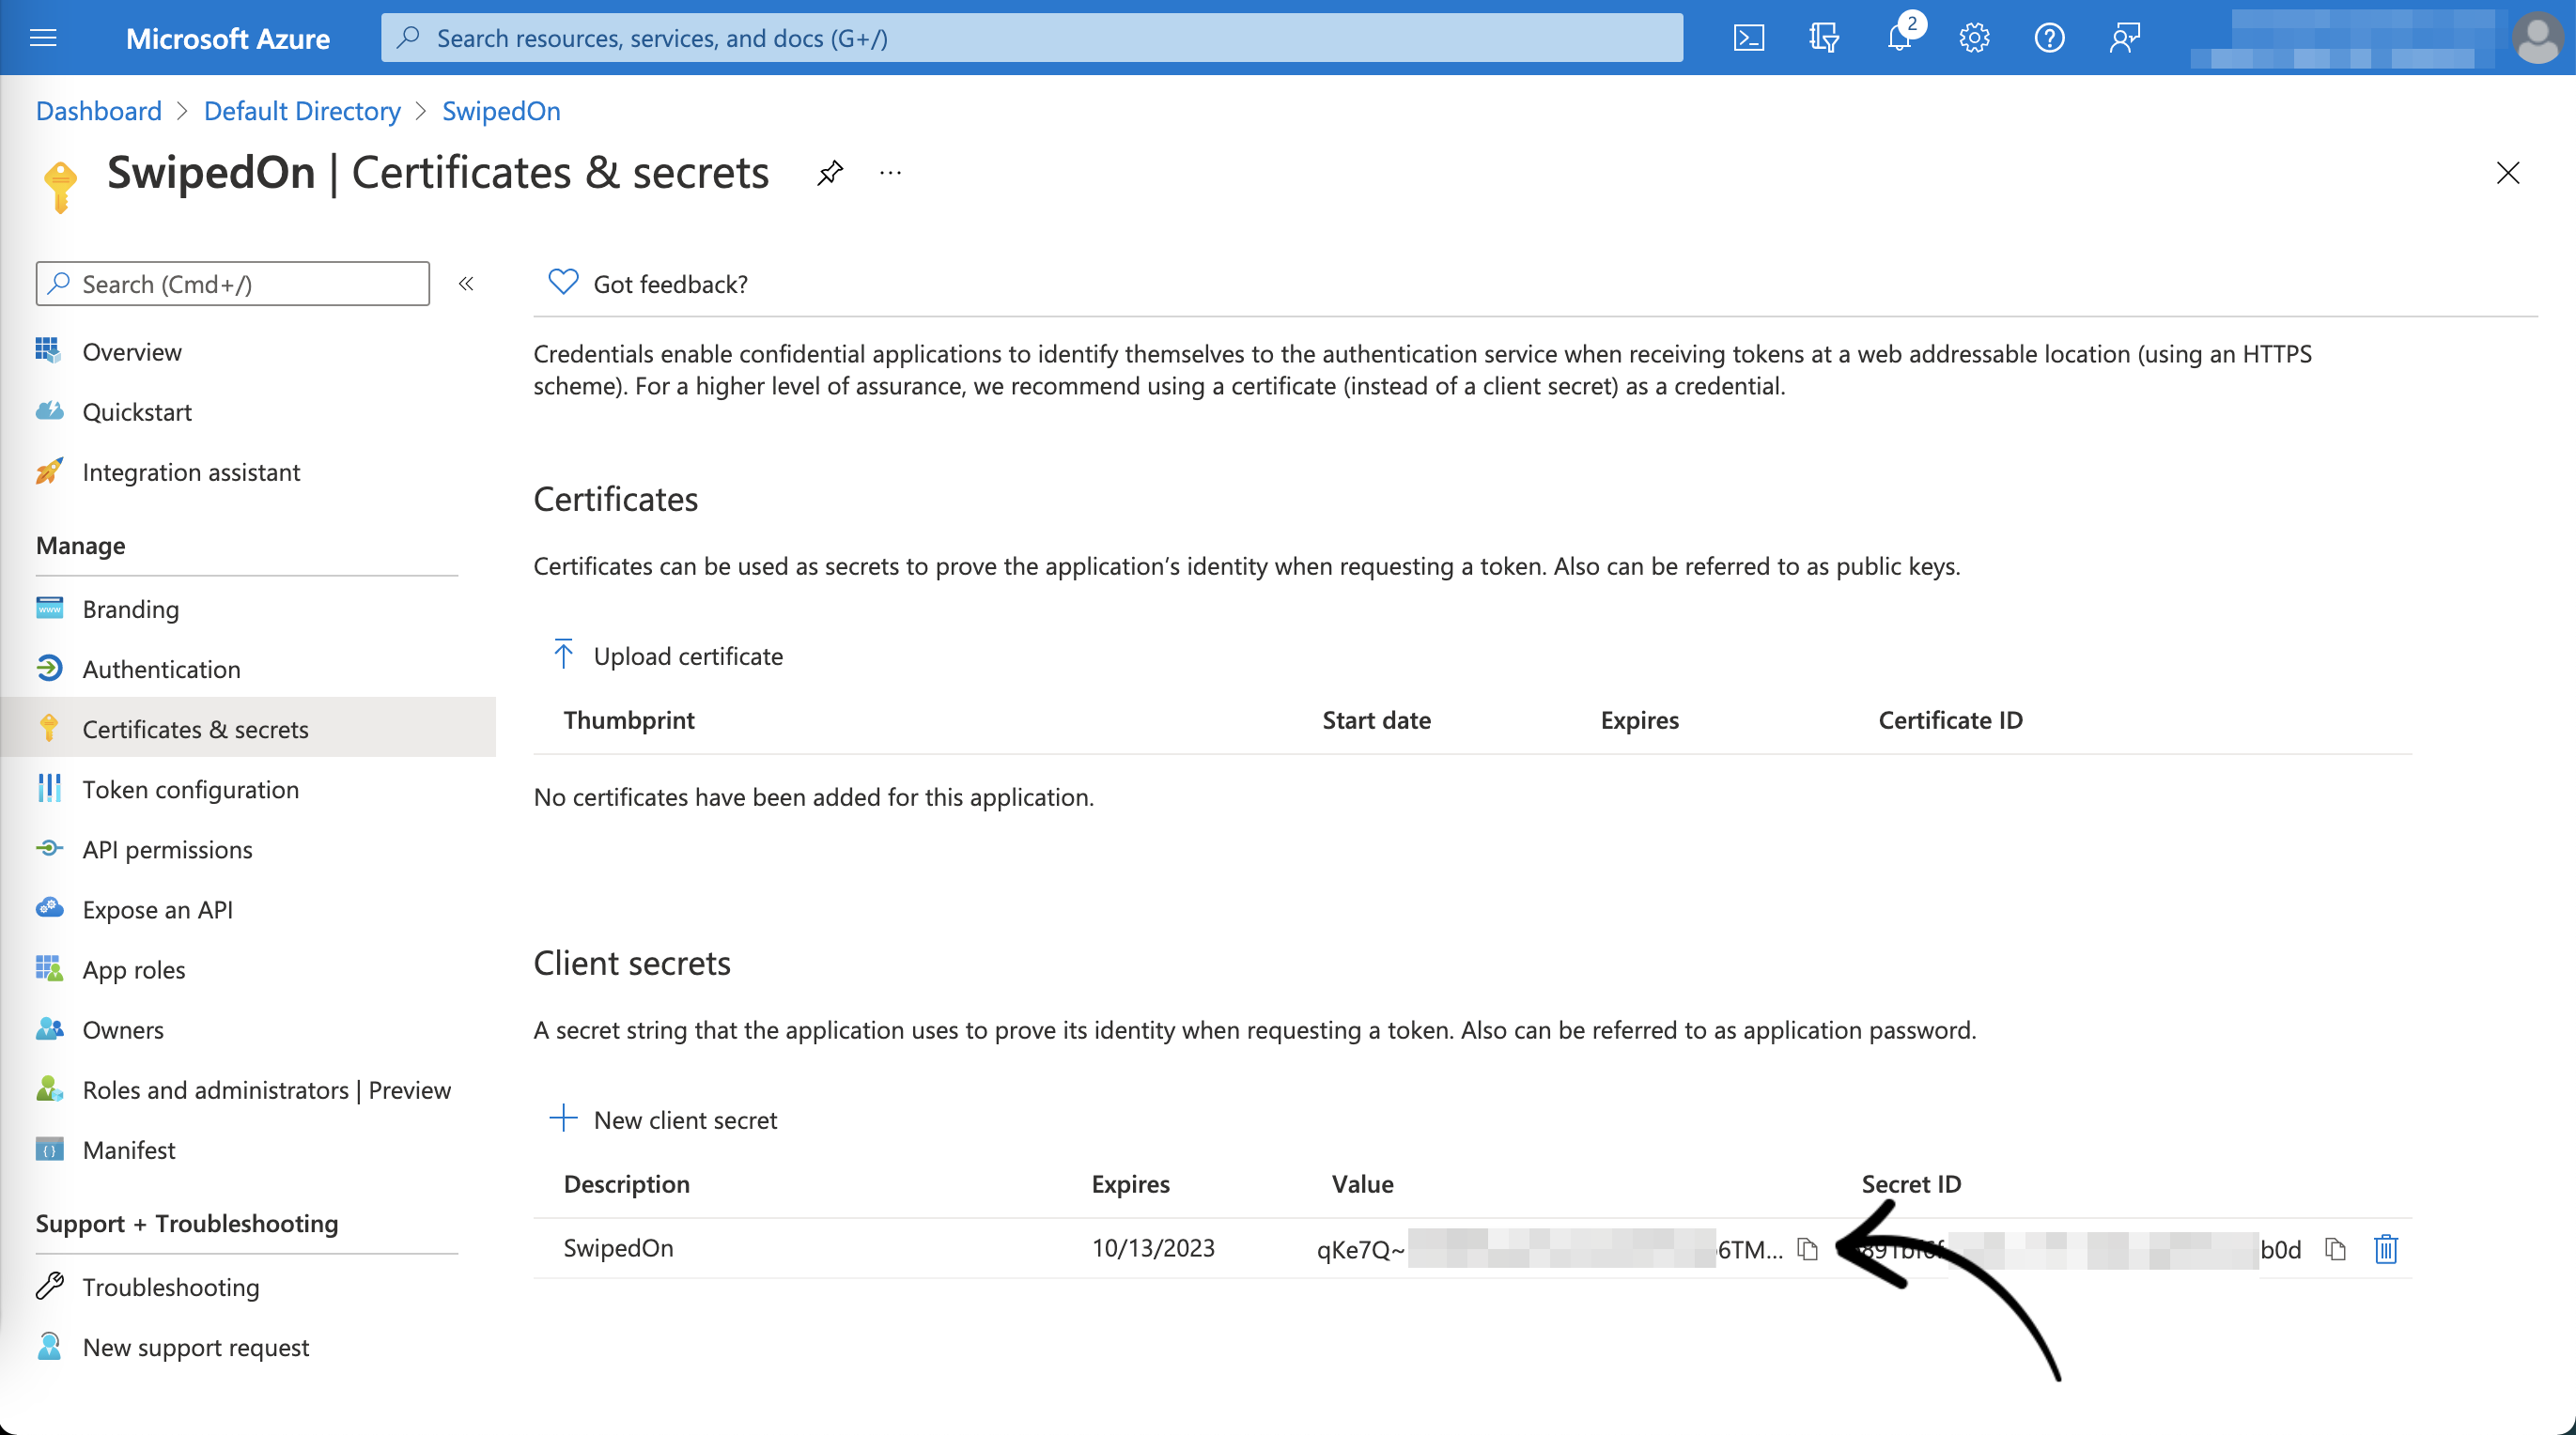Open Authentication in the Manage section

(x=161, y=669)
